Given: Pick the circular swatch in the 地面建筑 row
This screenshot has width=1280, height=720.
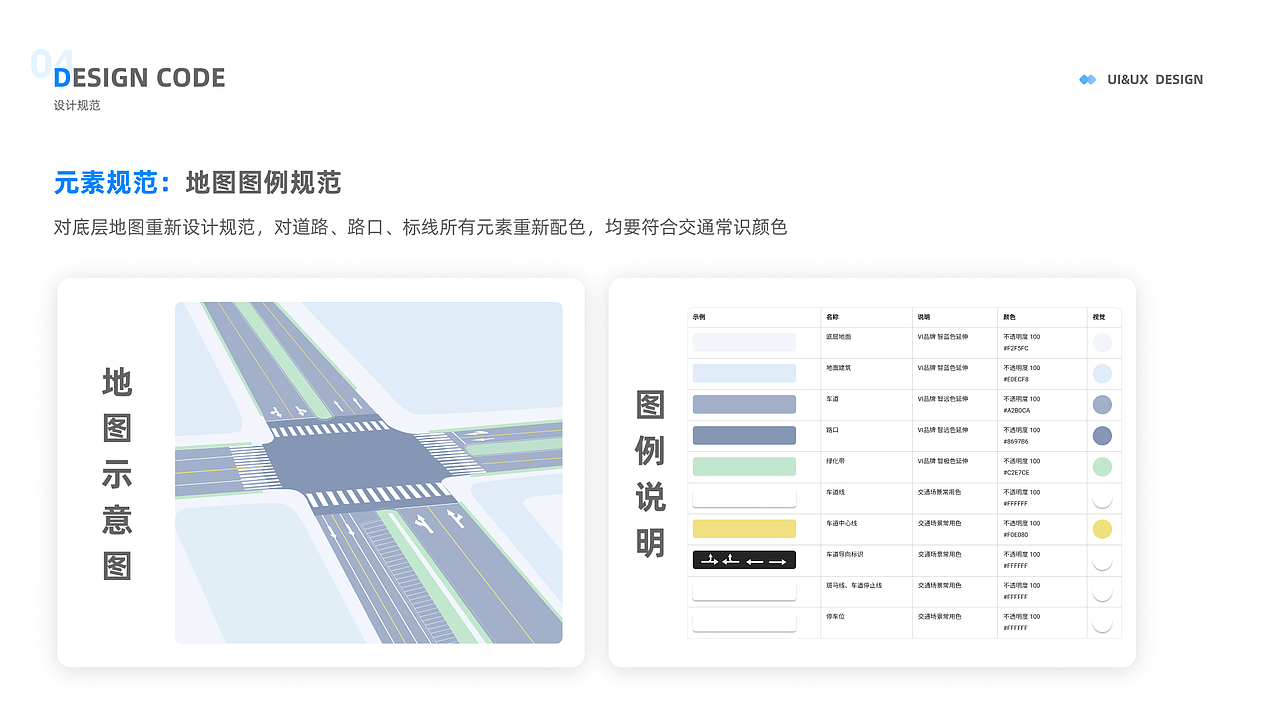Looking at the screenshot, I should pos(1102,374).
